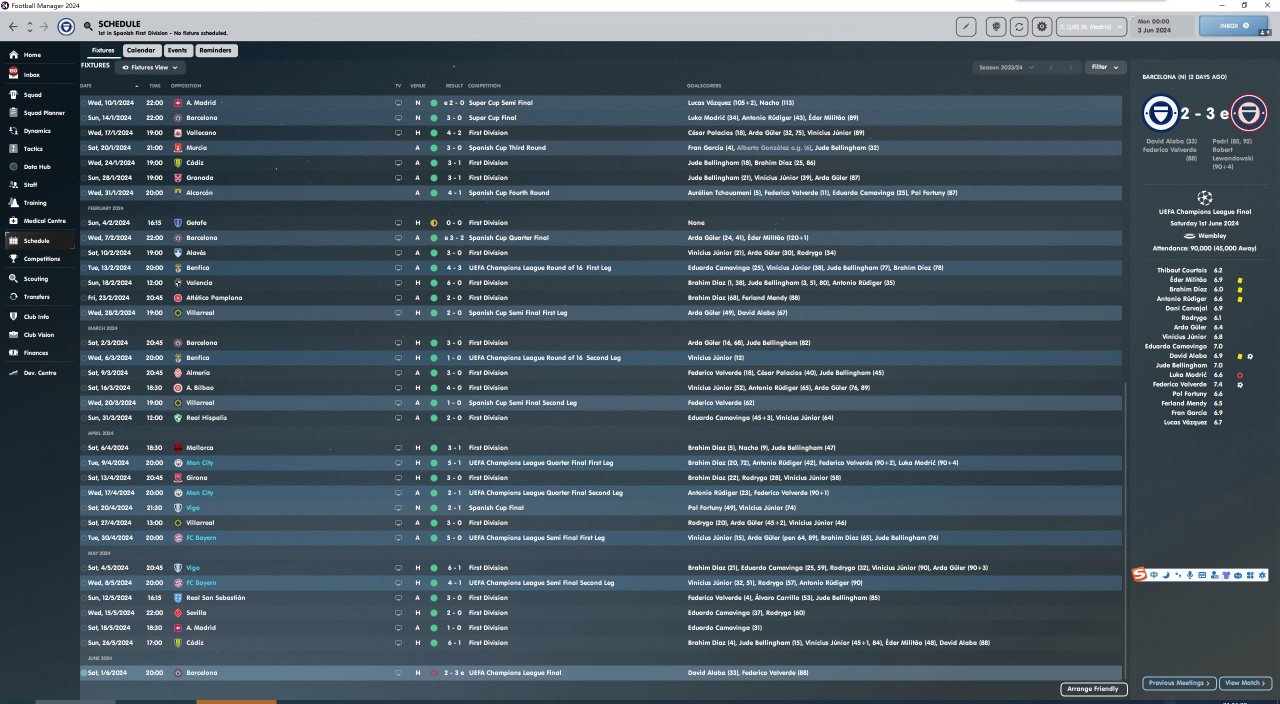Go forward with the right arrow
Image resolution: width=1280 pixels, height=704 pixels.
coord(46,26)
